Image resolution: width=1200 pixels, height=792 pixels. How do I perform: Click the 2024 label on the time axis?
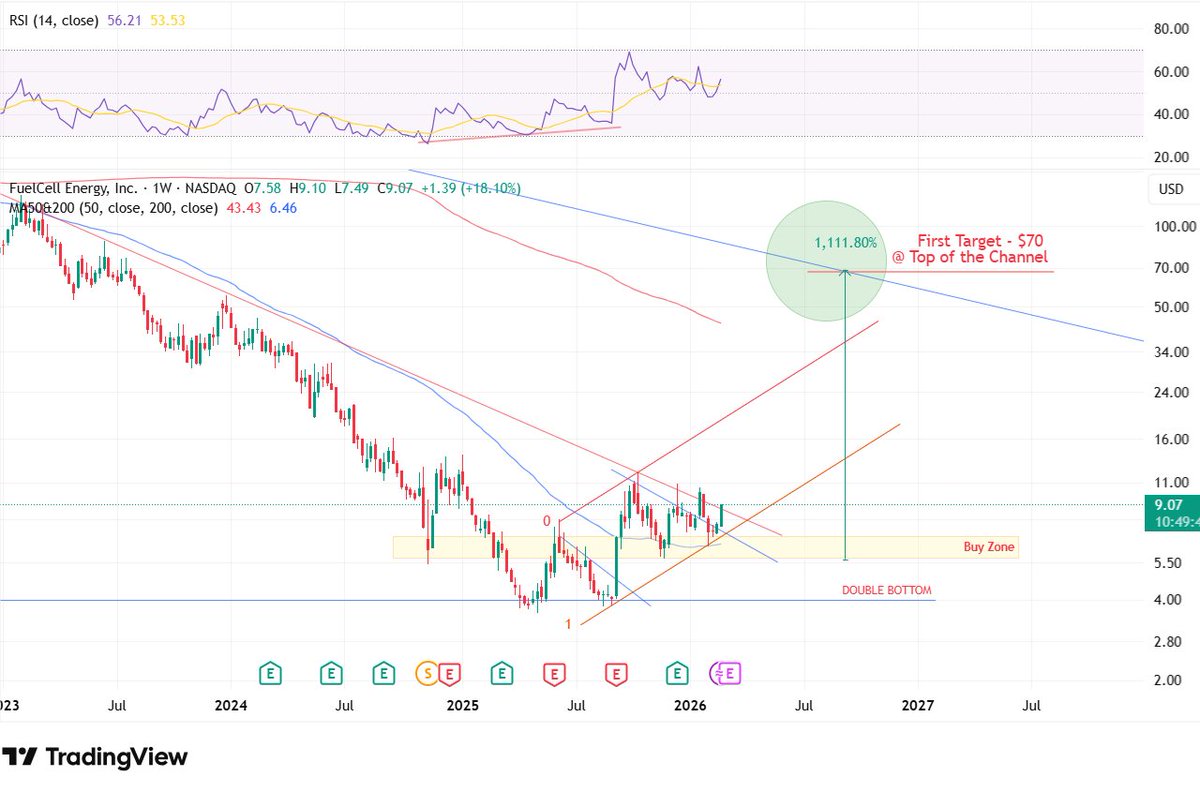point(231,706)
